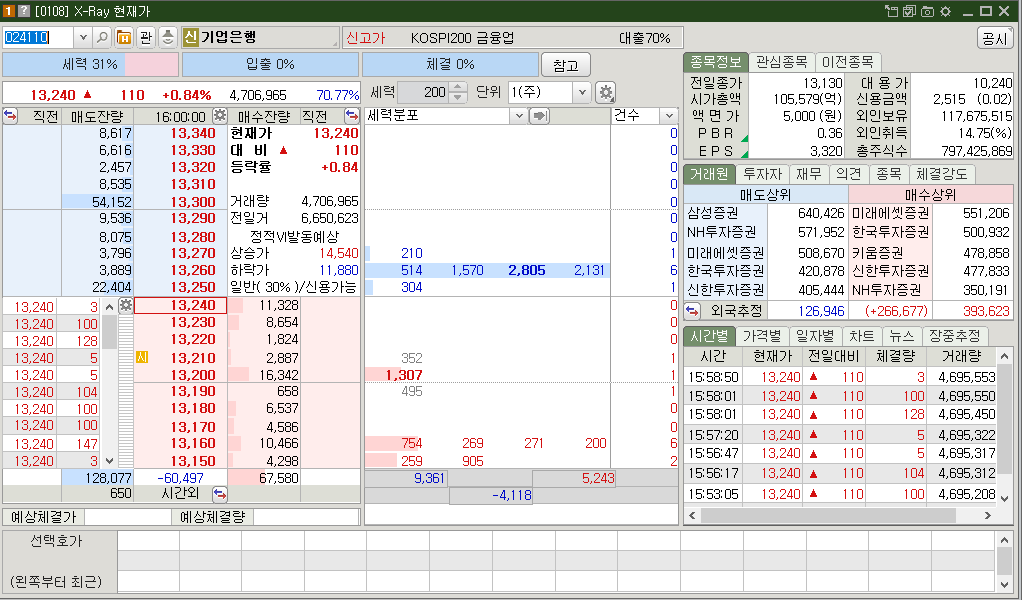Click the sort icon next to the 관 button
Image resolution: width=1022 pixels, height=600 pixels.
(x=165, y=39)
